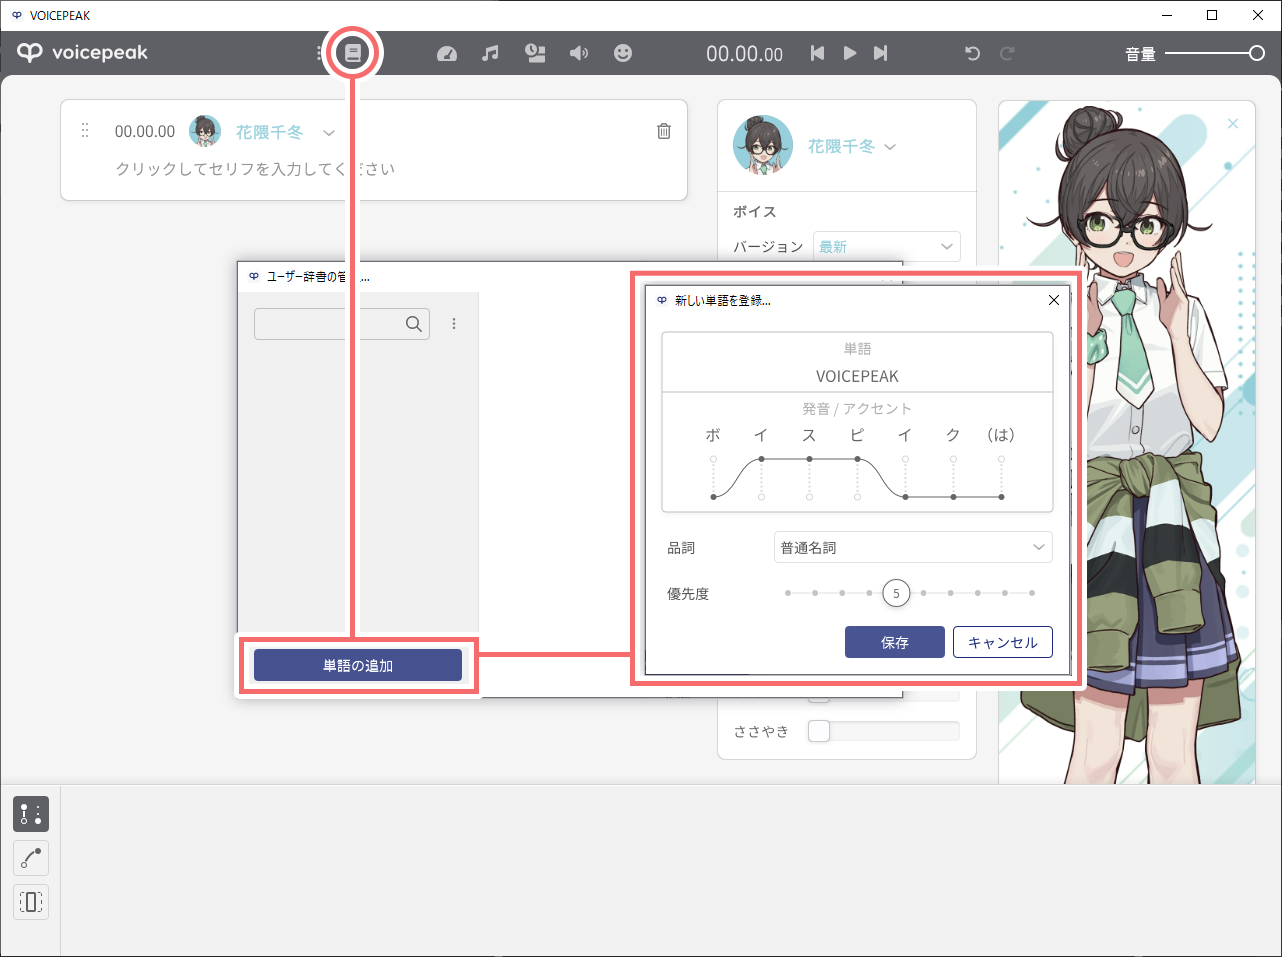Expand the narrator chevron in the script line
The height and width of the screenshot is (957, 1282).
328,132
